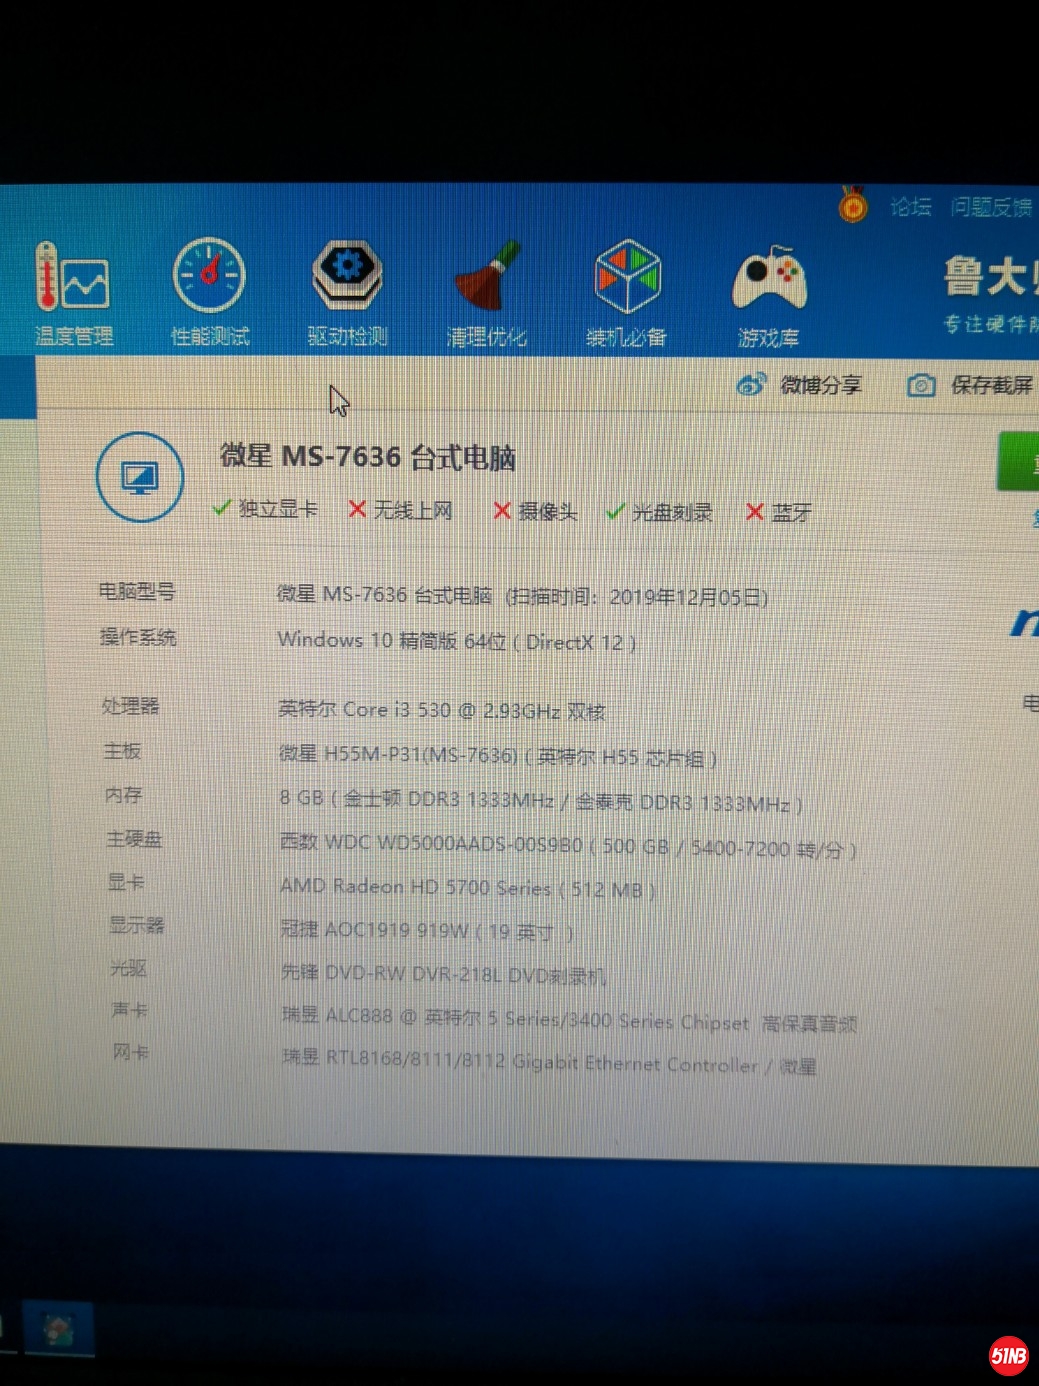This screenshot has height=1386, width=1039.
Task: Select the 显卡 row label
Action: [x=126, y=882]
